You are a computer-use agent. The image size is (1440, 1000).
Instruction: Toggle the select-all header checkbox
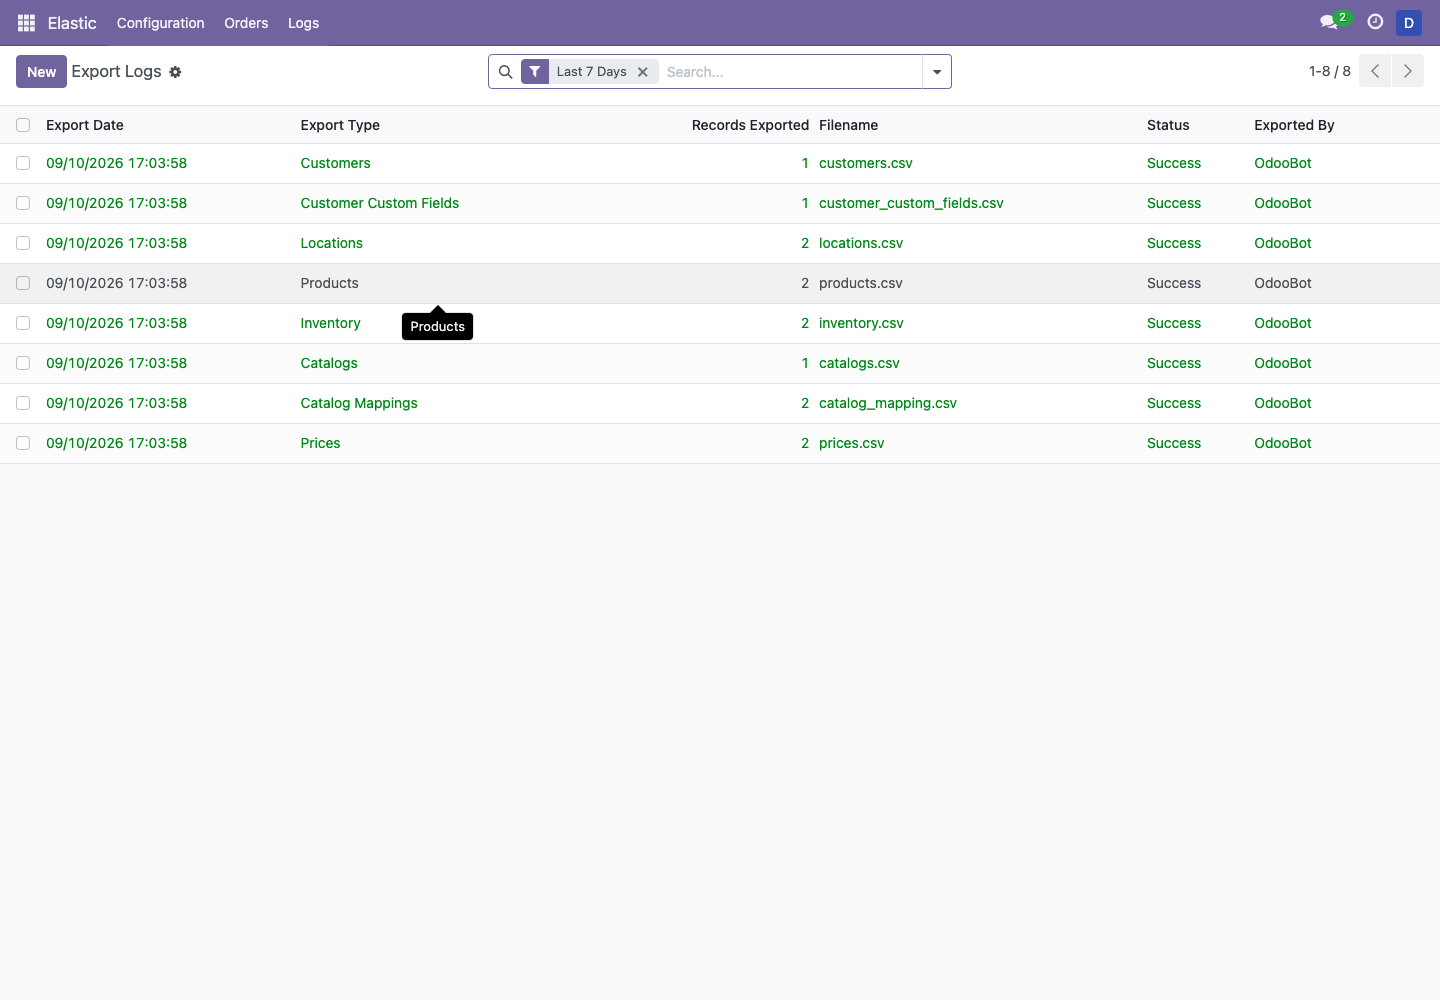click(23, 125)
